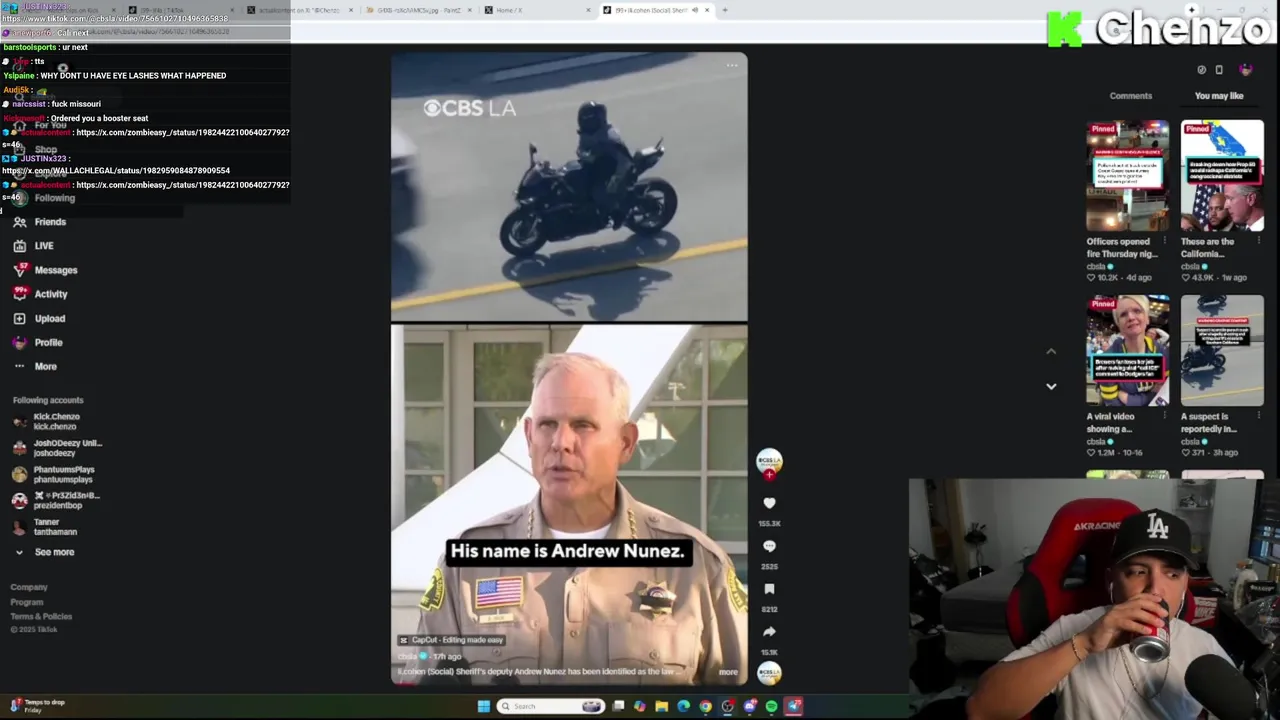Open Pr3Zid3n+B prezidentbop account

pyautogui.click(x=56, y=500)
